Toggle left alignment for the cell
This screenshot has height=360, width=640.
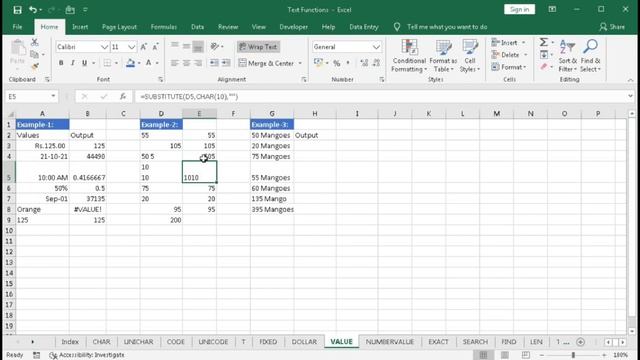tap(174, 63)
